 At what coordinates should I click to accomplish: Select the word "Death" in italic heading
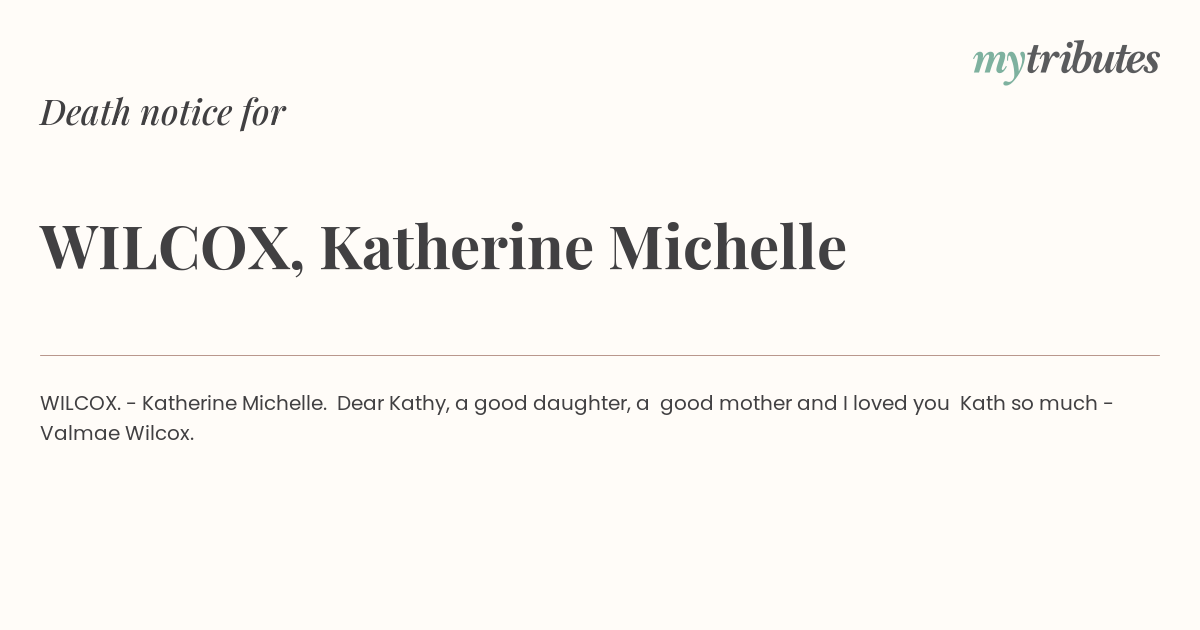[85, 113]
